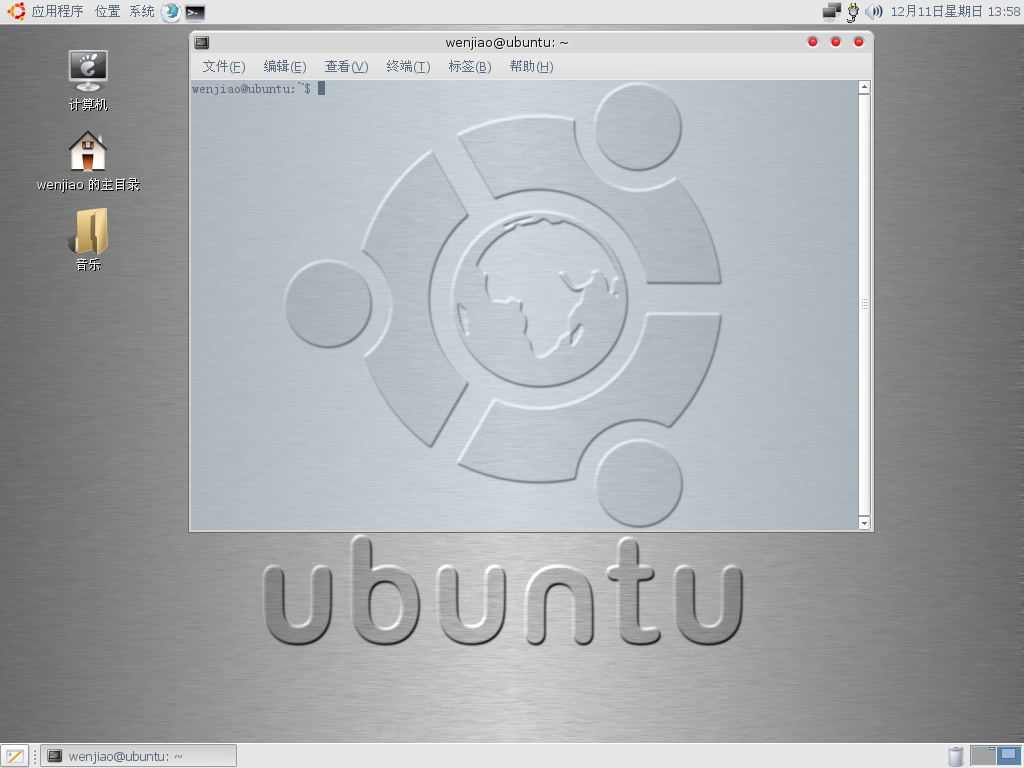Click the power plug battery icon

(853, 12)
